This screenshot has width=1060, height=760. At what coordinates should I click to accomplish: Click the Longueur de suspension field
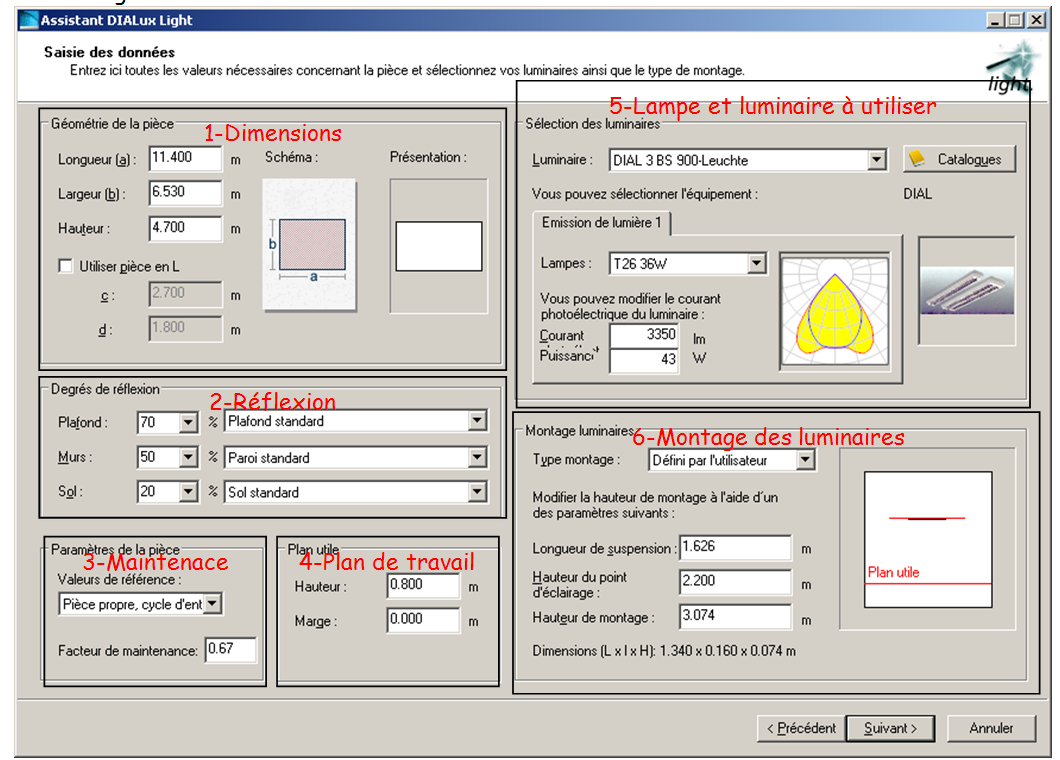click(735, 547)
